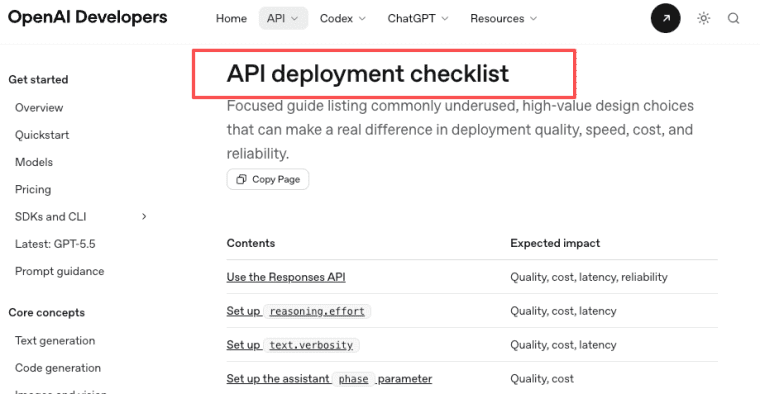Open SDKs and CLI sidebar item

pyautogui.click(x=50, y=217)
